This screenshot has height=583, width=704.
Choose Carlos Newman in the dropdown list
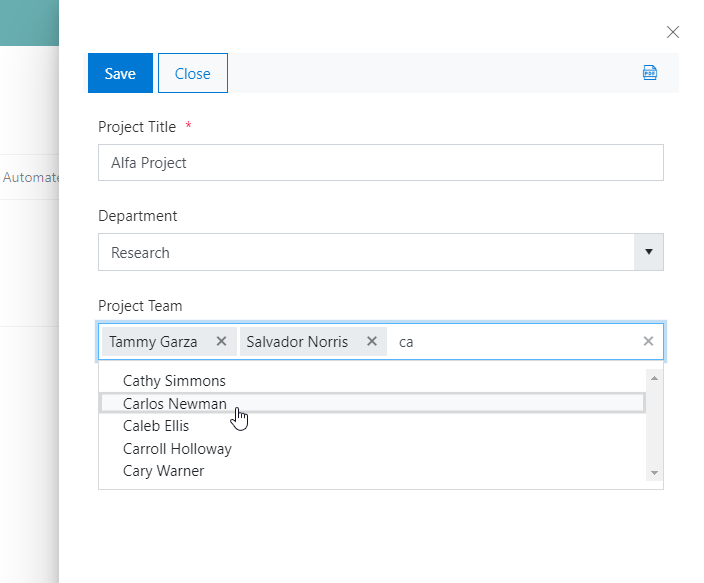[174, 403]
